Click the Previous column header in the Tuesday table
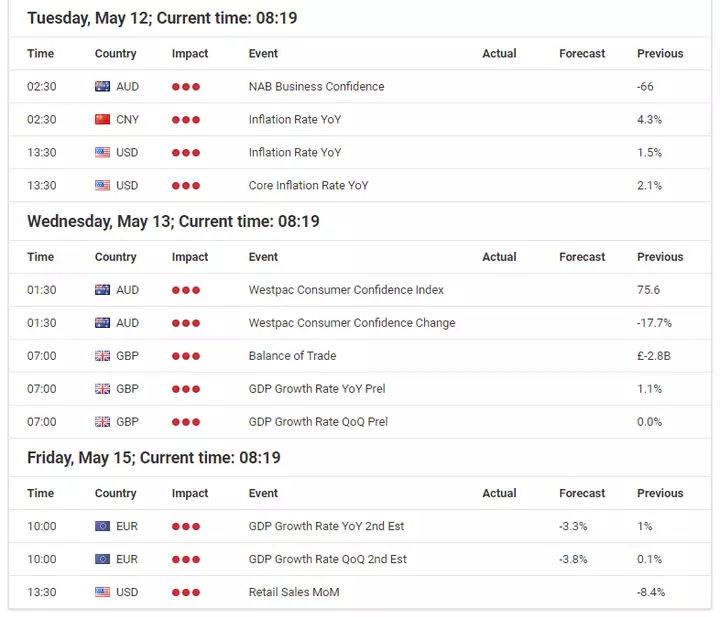This screenshot has height=617, width=720. [x=660, y=53]
